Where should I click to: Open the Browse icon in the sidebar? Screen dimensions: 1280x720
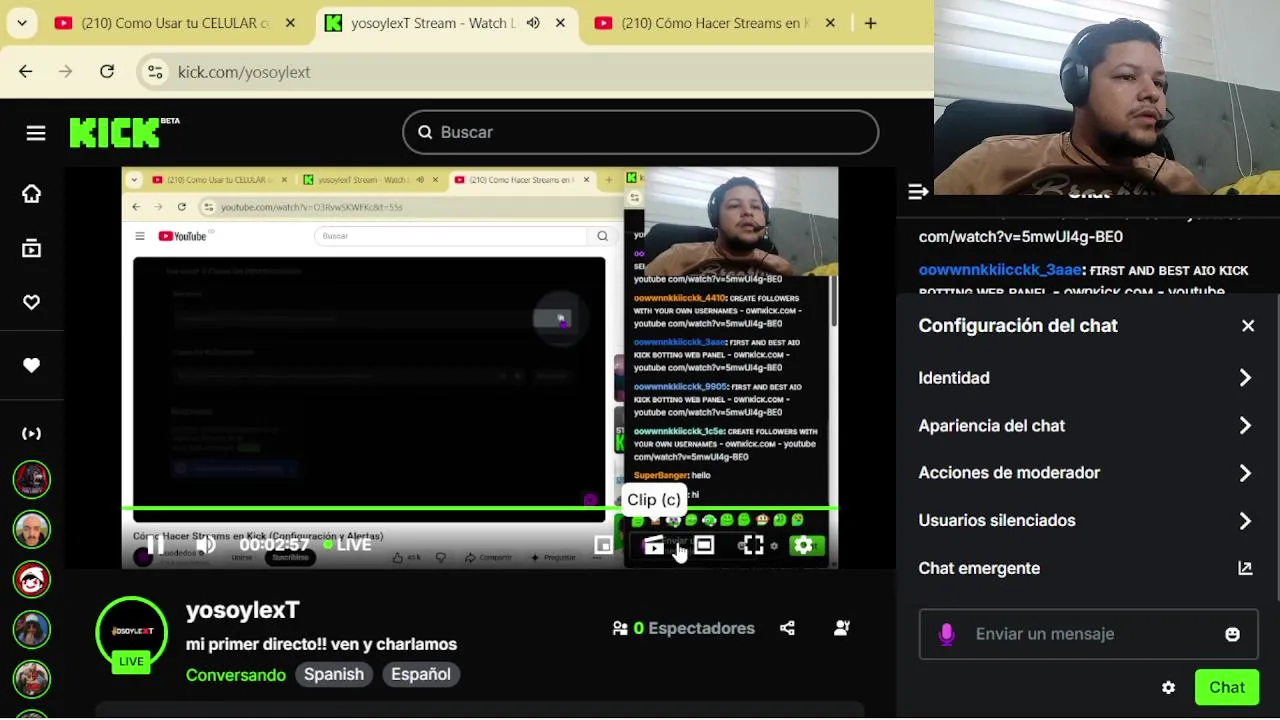[32, 249]
